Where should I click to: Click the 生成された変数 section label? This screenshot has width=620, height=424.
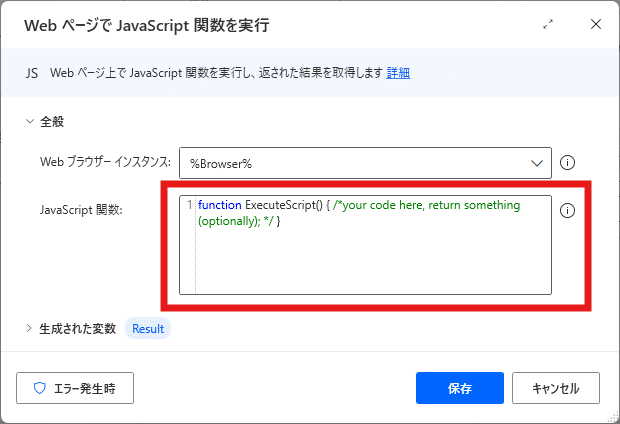coord(78,328)
